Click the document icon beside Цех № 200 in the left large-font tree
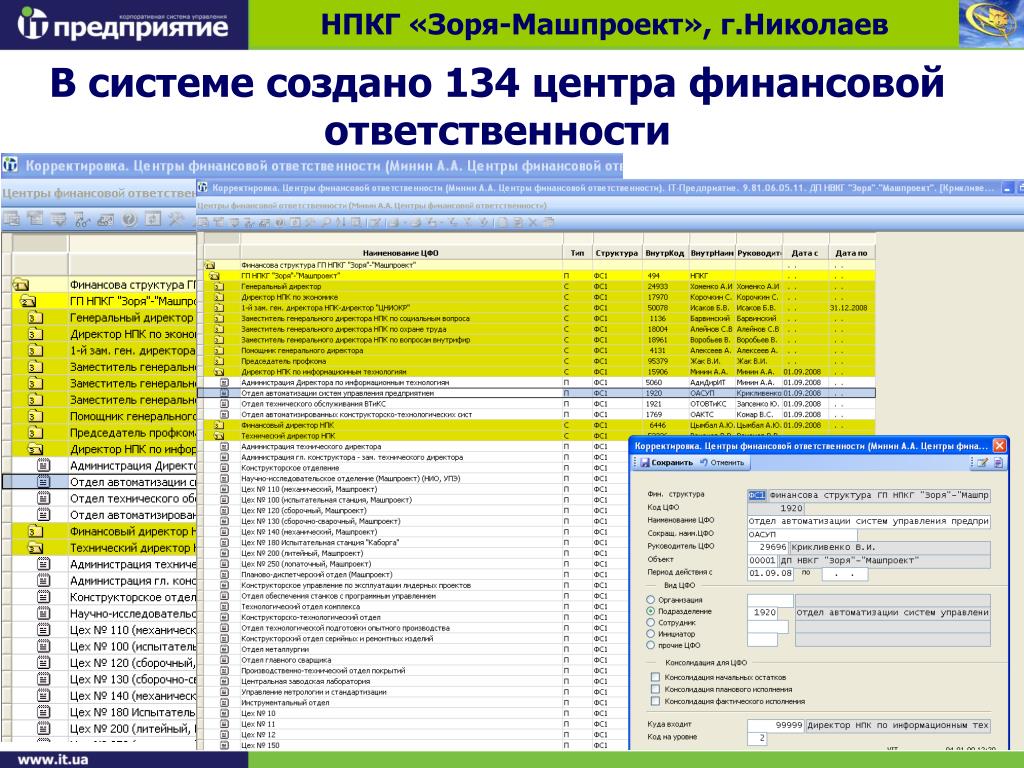Screen dimensions: 1024x768 43,729
